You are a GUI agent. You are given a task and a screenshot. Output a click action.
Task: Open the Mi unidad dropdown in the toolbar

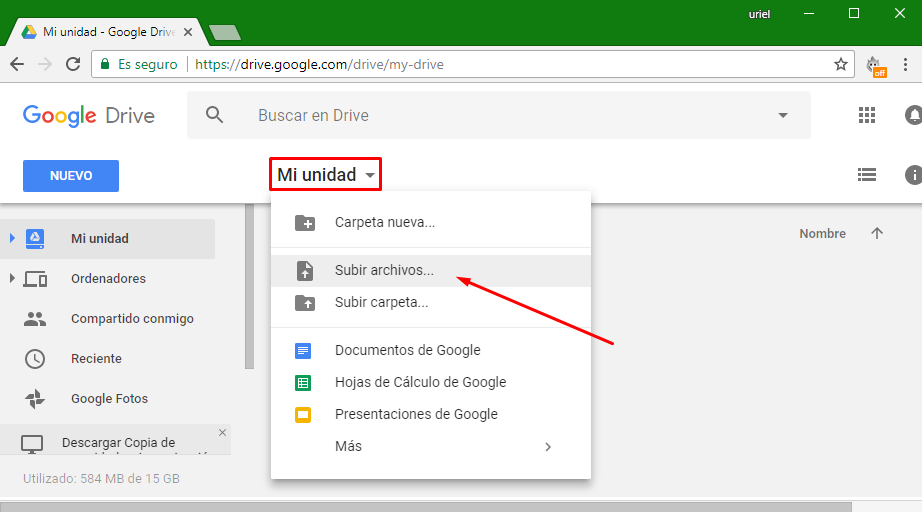326,174
